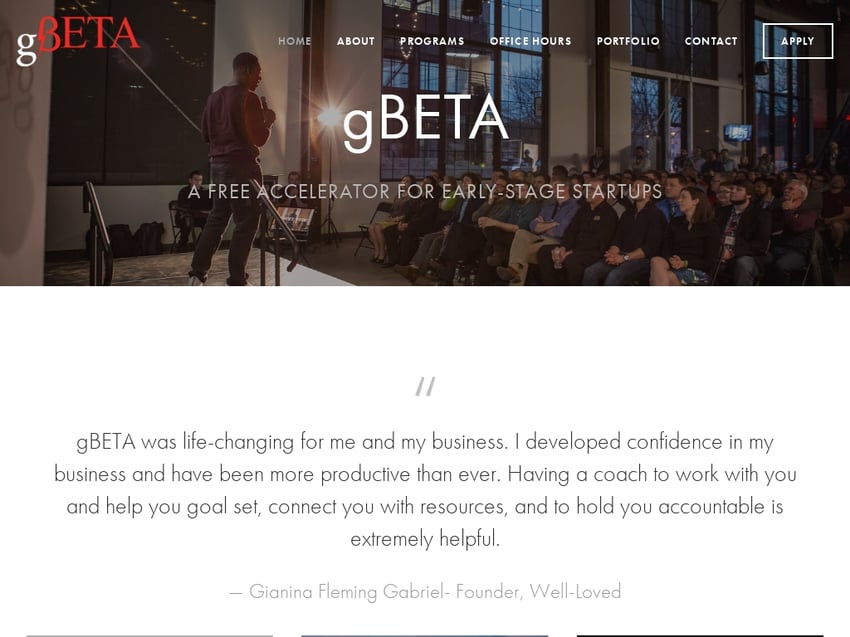Click the free accelerator tagline text

point(425,191)
